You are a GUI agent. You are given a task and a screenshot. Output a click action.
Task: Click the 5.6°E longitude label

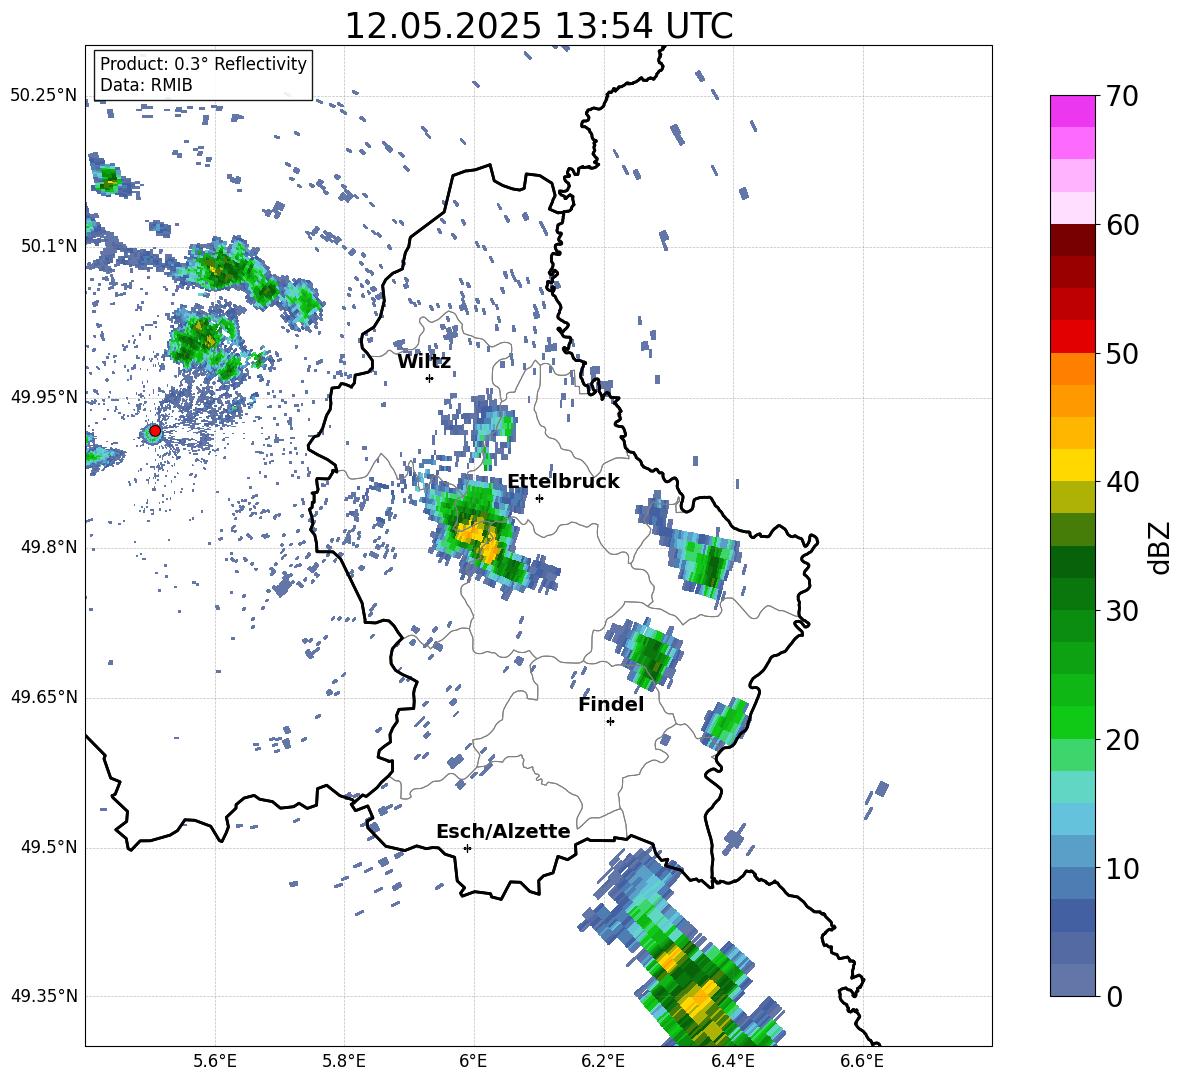coord(215,1061)
